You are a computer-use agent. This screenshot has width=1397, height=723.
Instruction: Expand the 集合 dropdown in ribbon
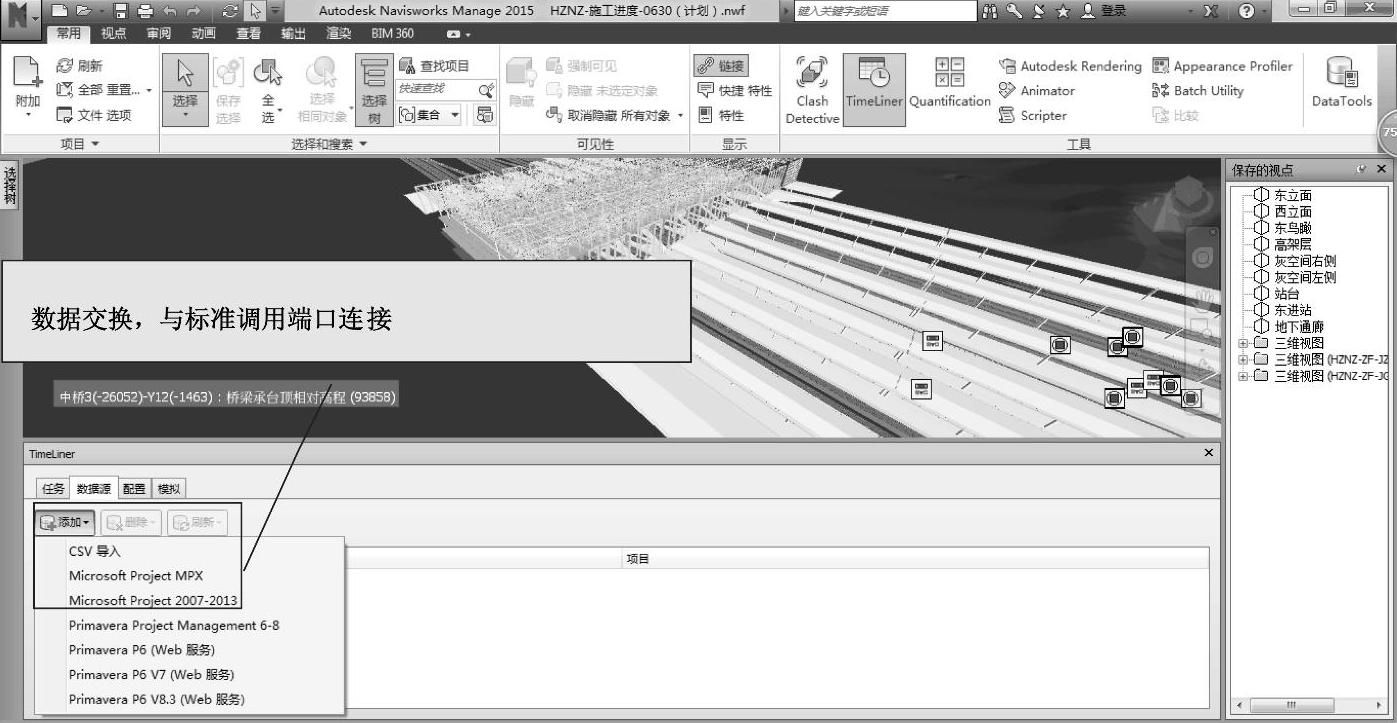coord(430,115)
